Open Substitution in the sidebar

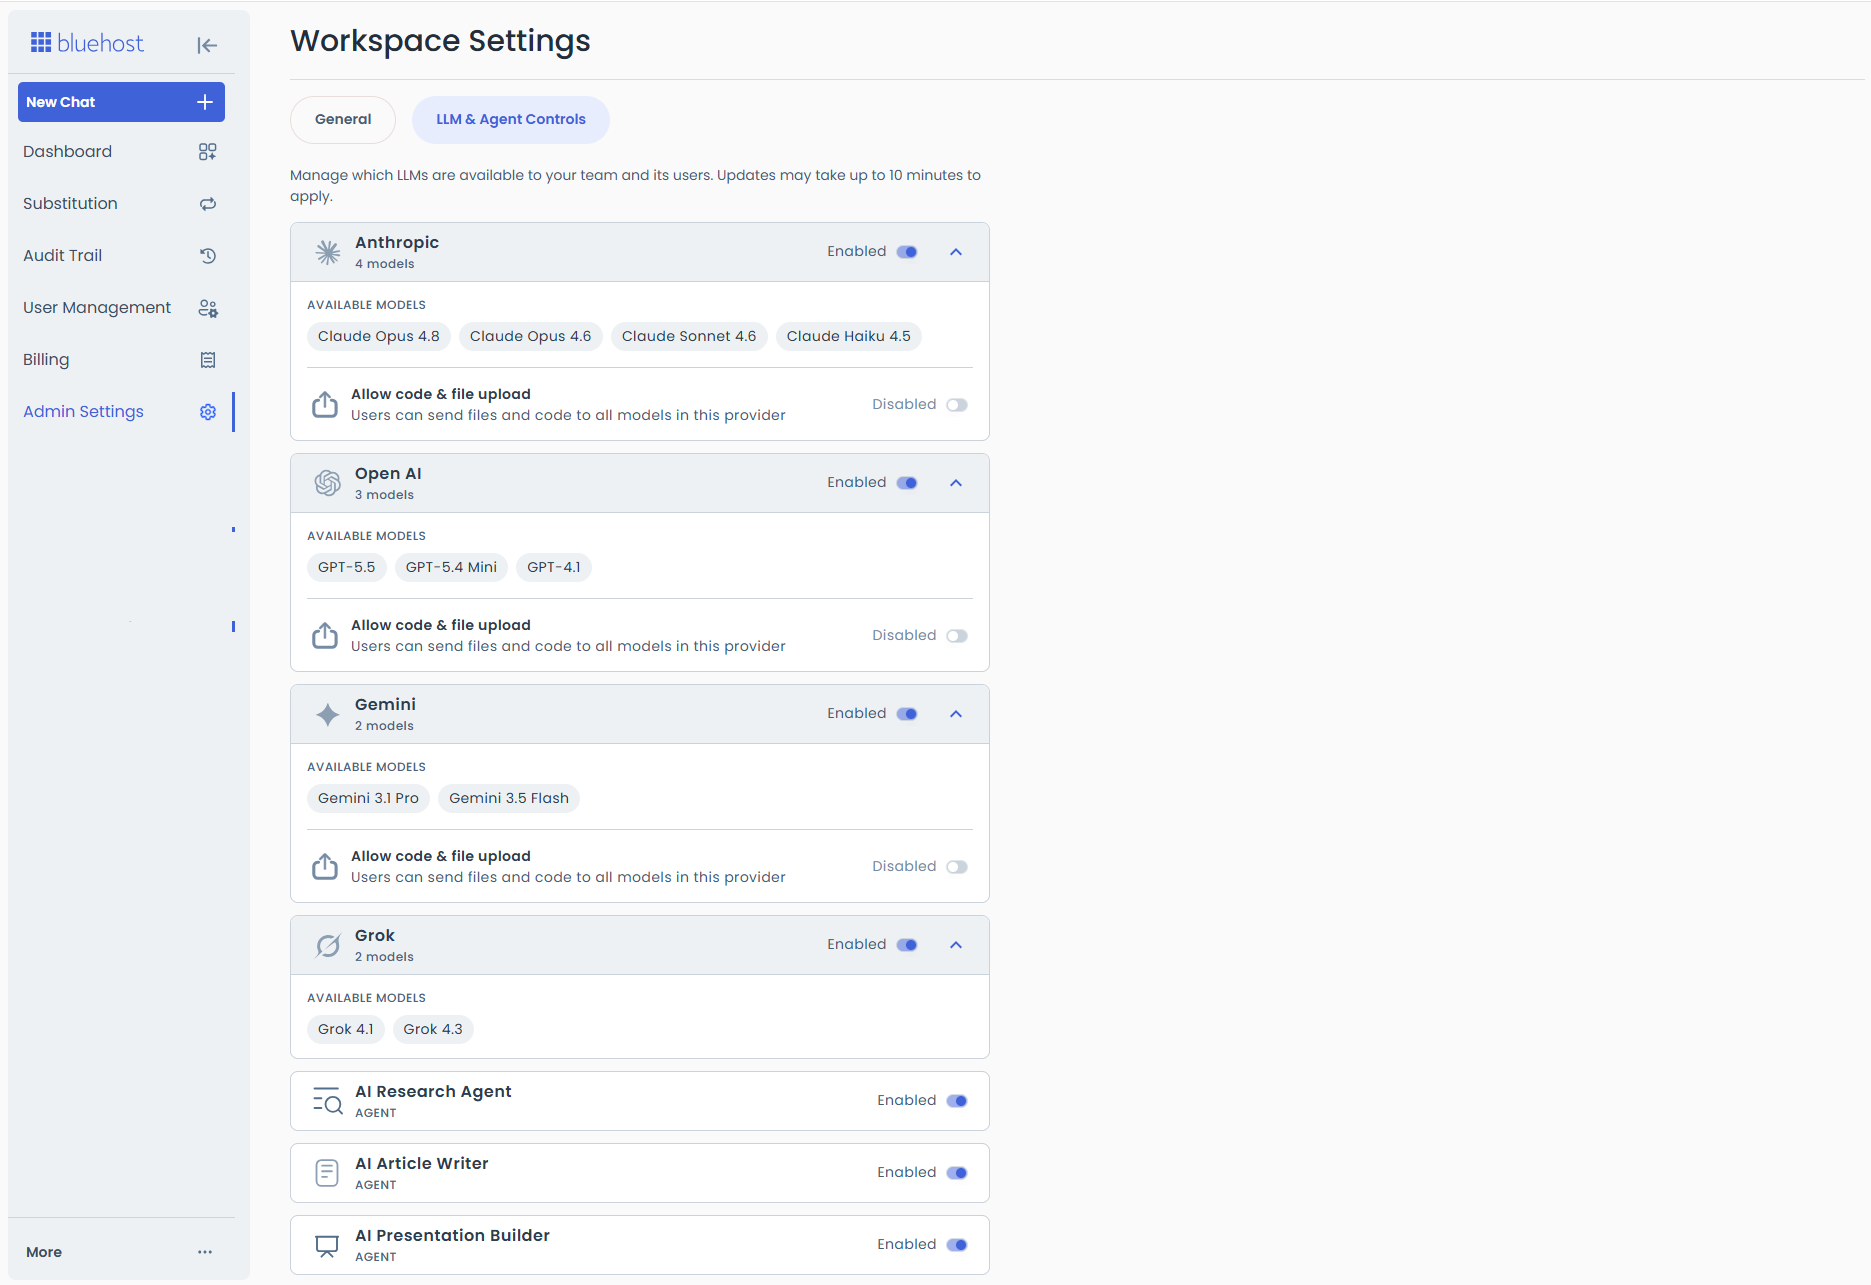[121, 204]
